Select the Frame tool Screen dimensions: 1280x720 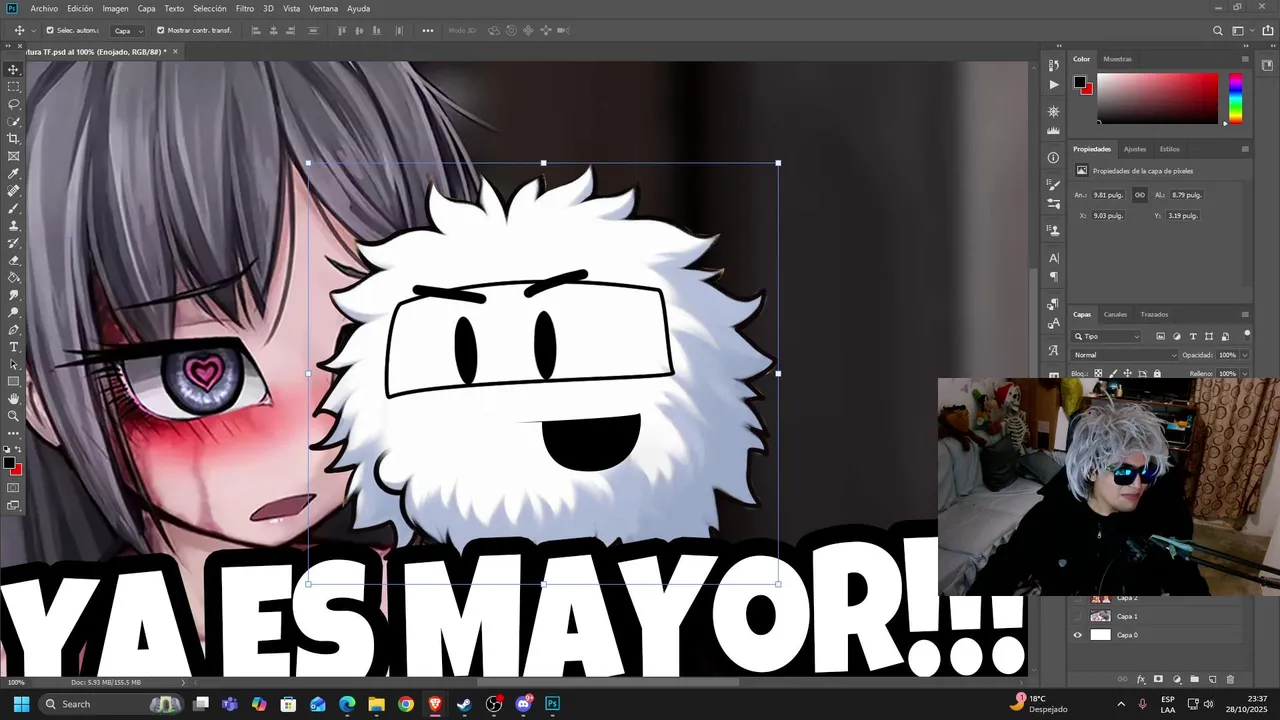click(x=13, y=156)
